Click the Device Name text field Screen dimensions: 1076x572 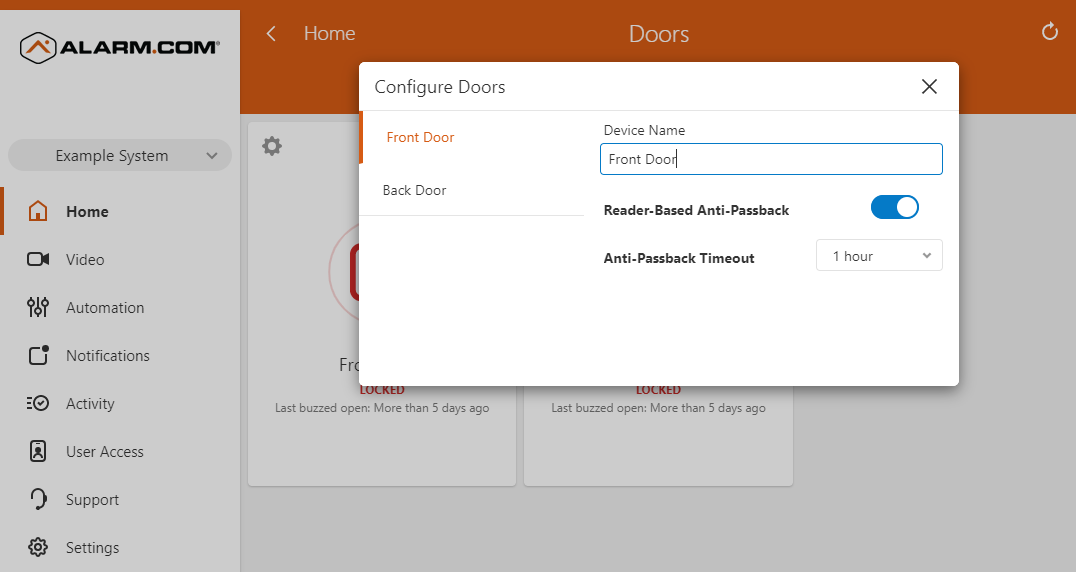771,159
